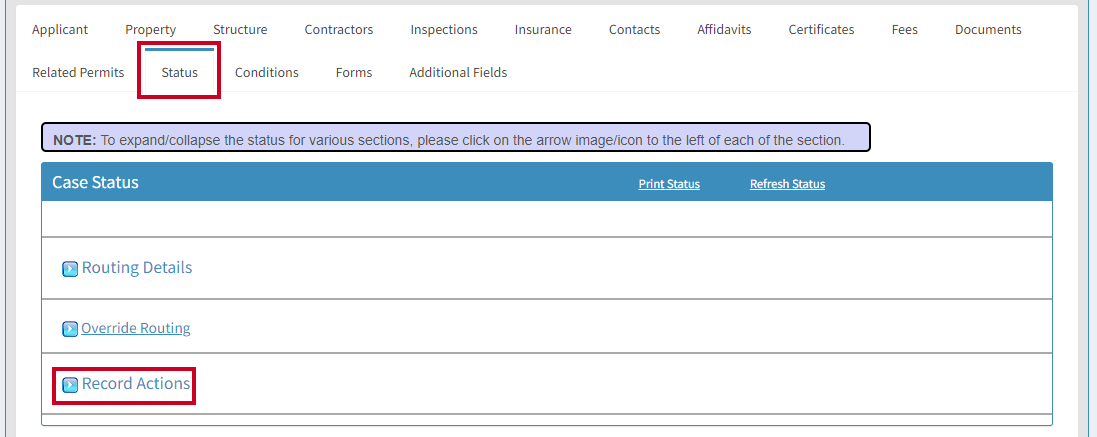Expand the Record Actions section heading
This screenshot has height=437, width=1097.
[136, 383]
